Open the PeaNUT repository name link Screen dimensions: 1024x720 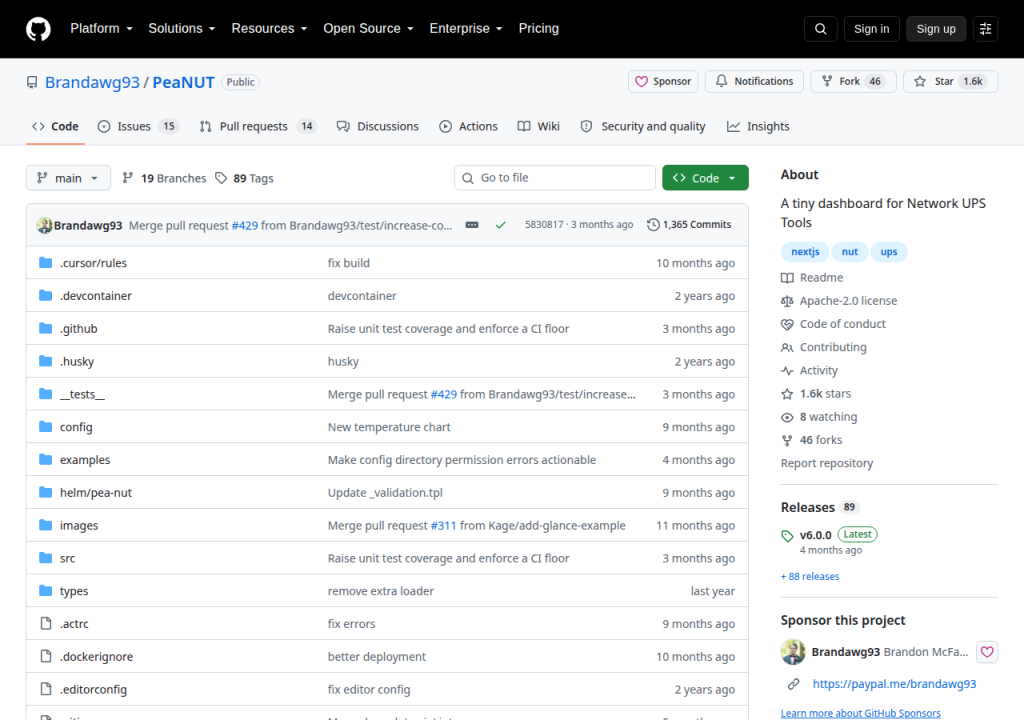[x=184, y=82]
